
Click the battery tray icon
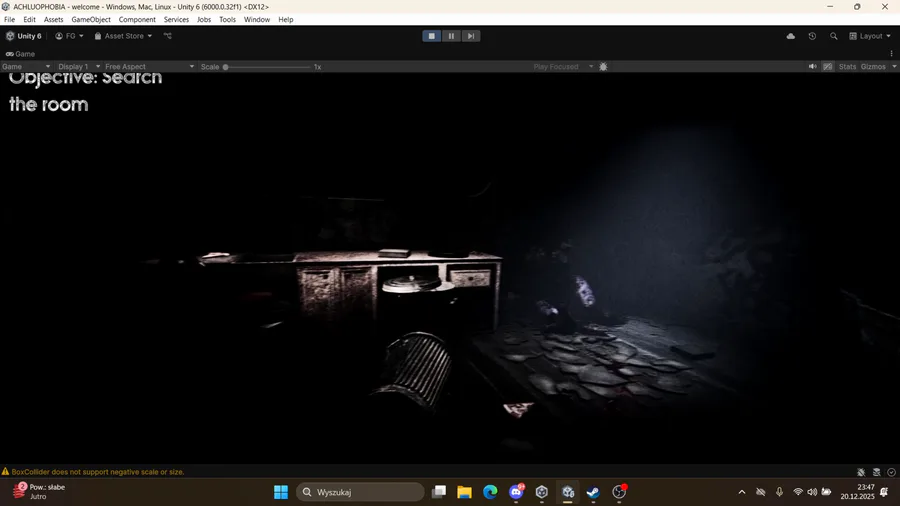827,492
